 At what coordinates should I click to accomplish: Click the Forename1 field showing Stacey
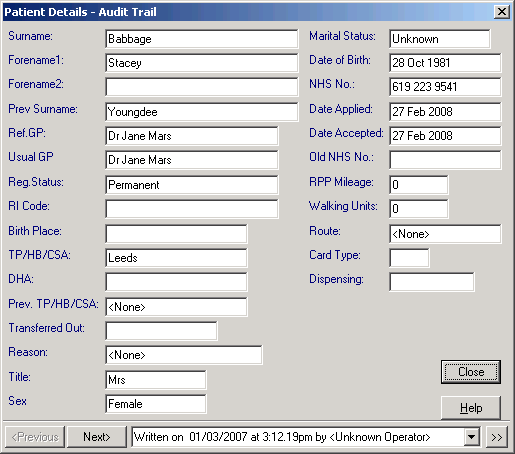(202, 63)
